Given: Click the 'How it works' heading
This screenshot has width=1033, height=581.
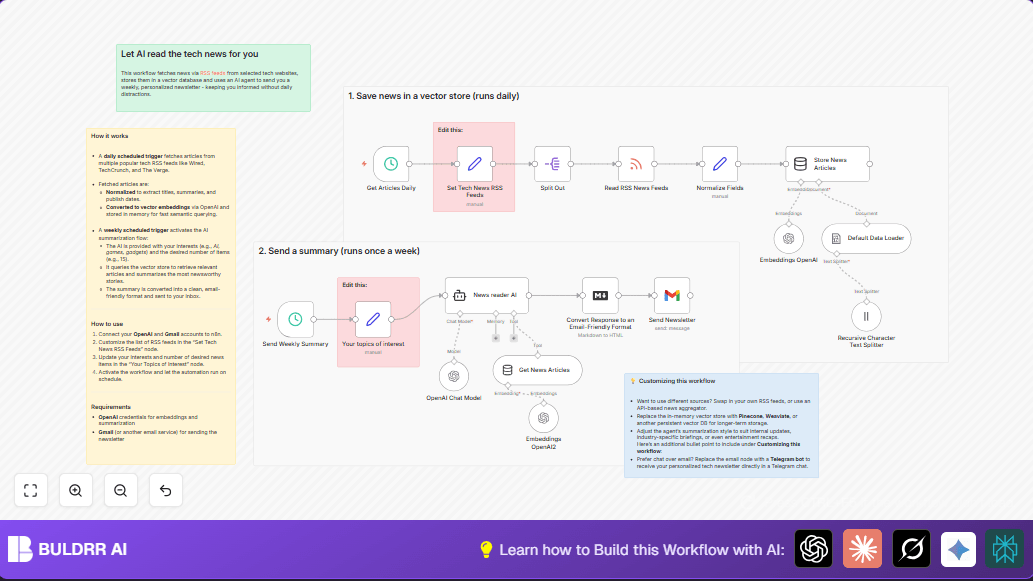Looking at the screenshot, I should [x=109, y=136].
